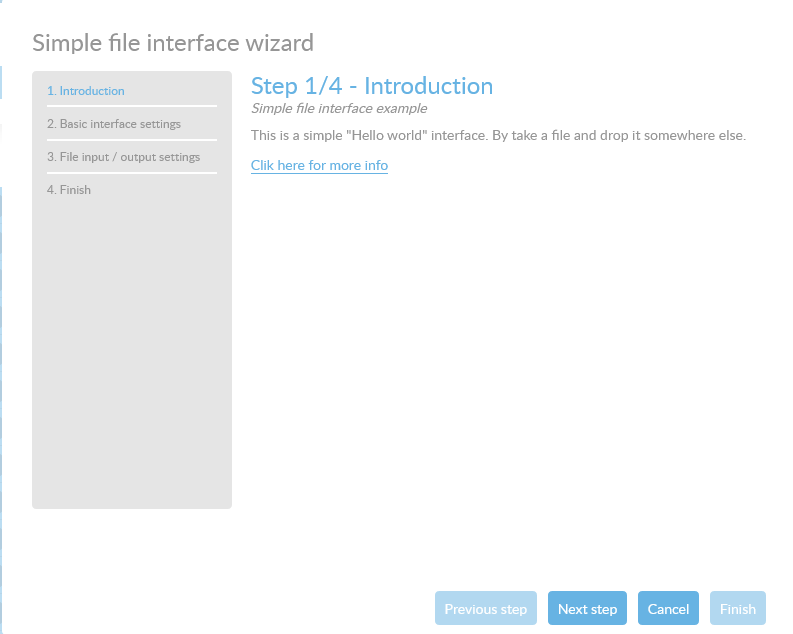Click the divider below Basic interface settings
This screenshot has height=634, width=793.
click(131, 140)
